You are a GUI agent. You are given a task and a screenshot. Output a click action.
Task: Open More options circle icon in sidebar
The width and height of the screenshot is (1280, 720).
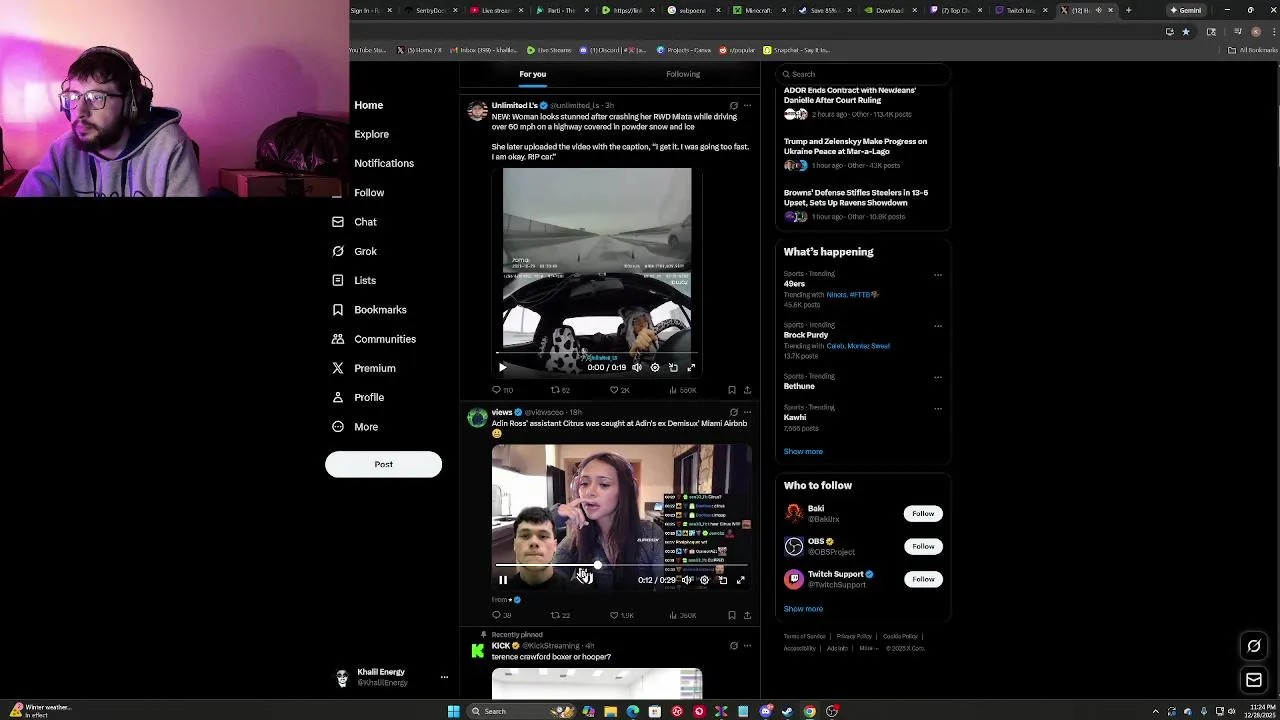click(338, 427)
